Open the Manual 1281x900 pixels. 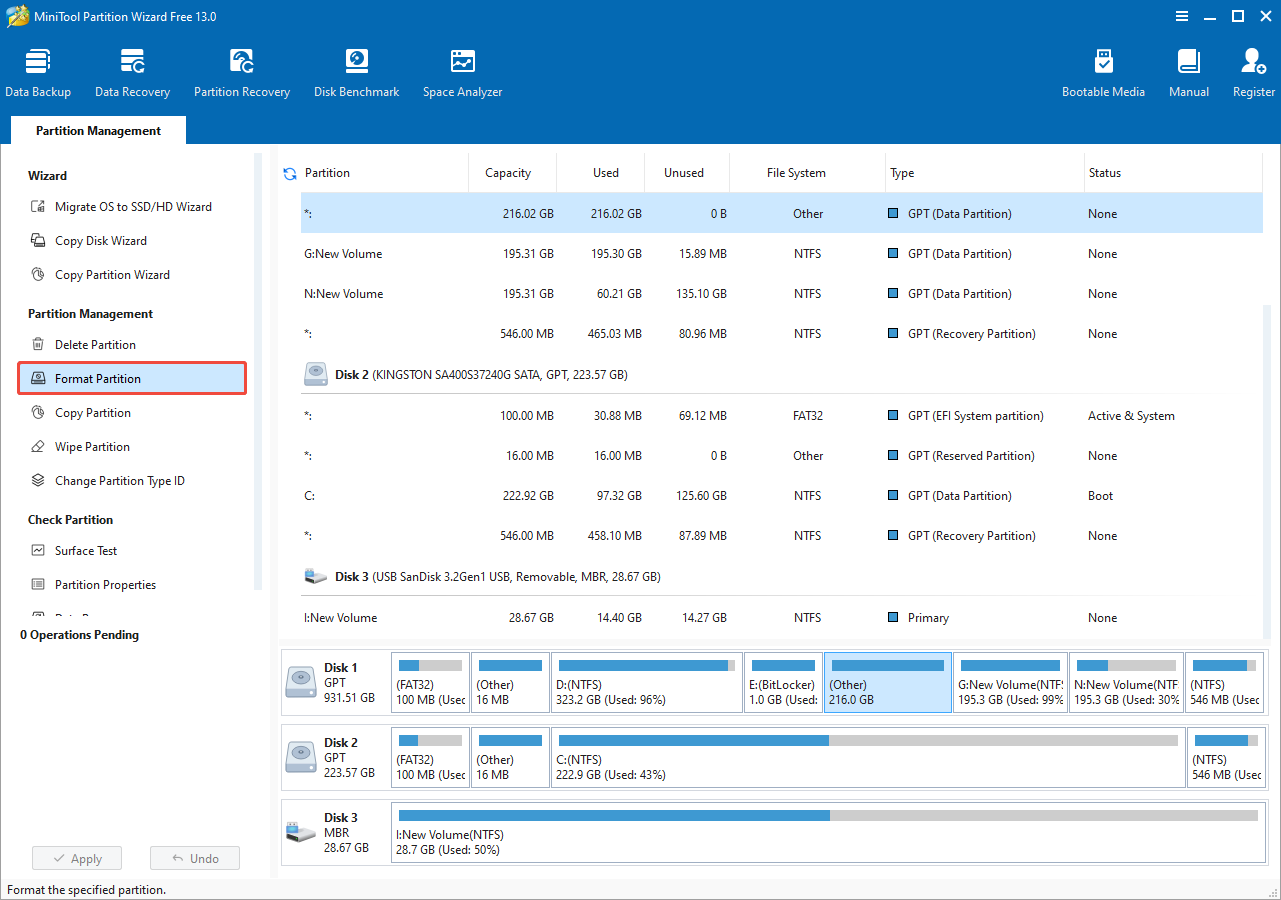click(x=1188, y=70)
